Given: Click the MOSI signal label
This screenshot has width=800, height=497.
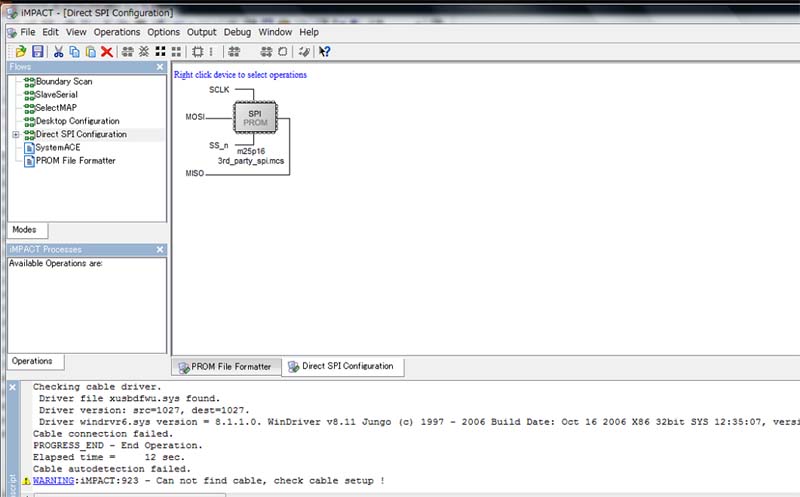Looking at the screenshot, I should coord(195,117).
